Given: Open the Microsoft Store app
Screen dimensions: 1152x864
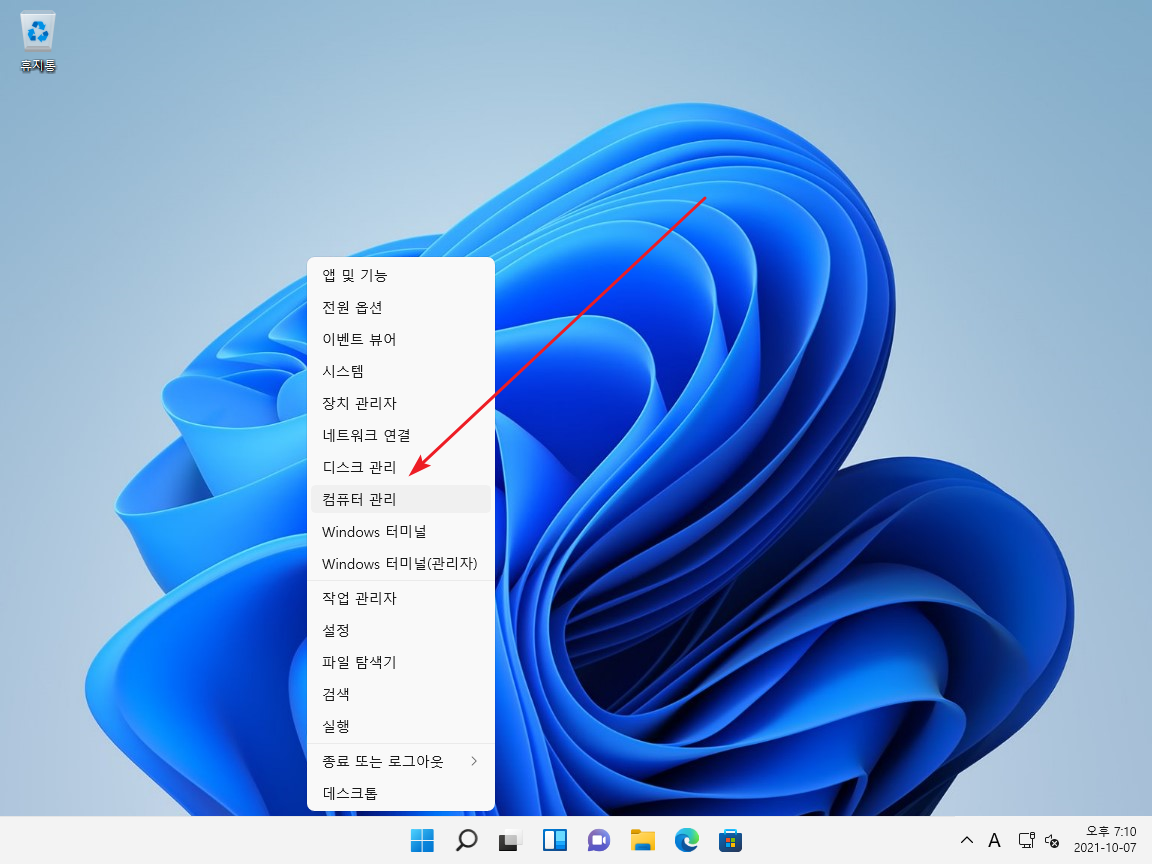Looking at the screenshot, I should click(x=730, y=839).
